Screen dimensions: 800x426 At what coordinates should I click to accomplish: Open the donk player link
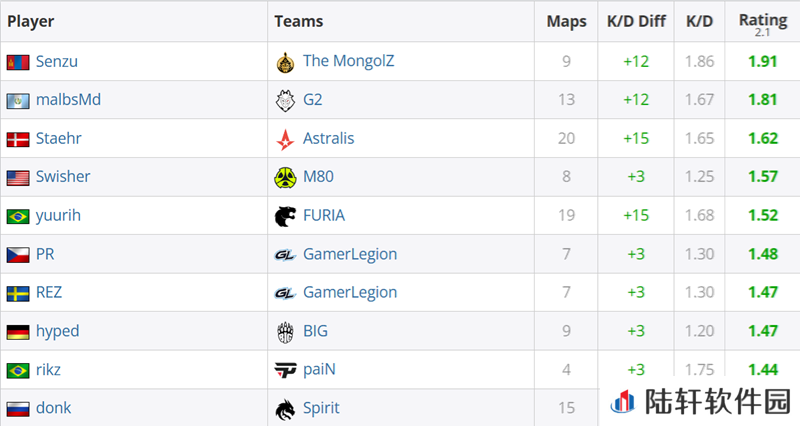click(54, 408)
